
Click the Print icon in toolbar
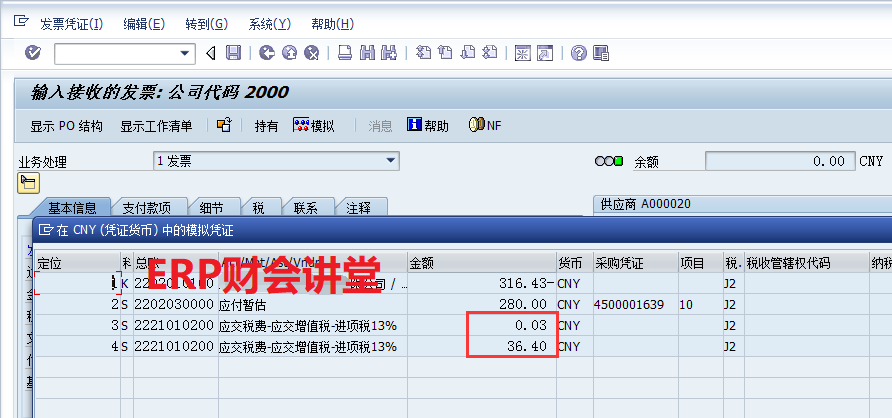344,53
